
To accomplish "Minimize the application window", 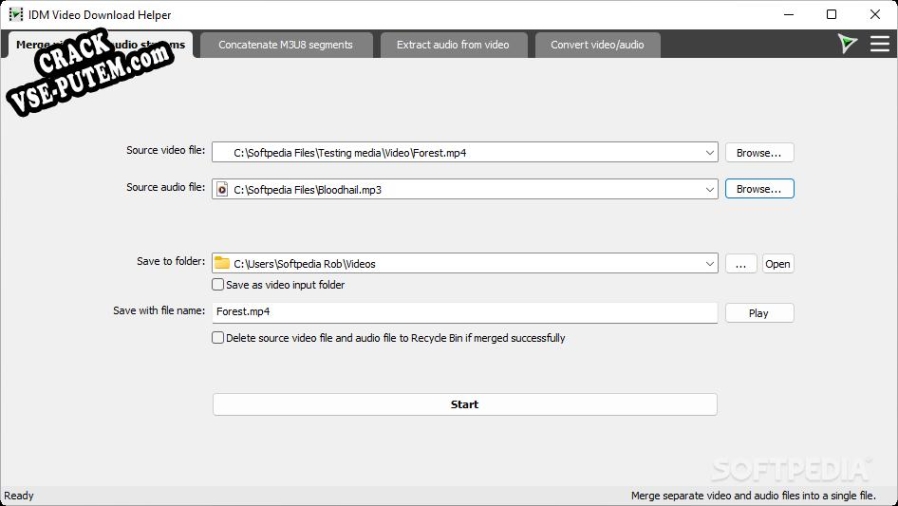I will click(786, 15).
